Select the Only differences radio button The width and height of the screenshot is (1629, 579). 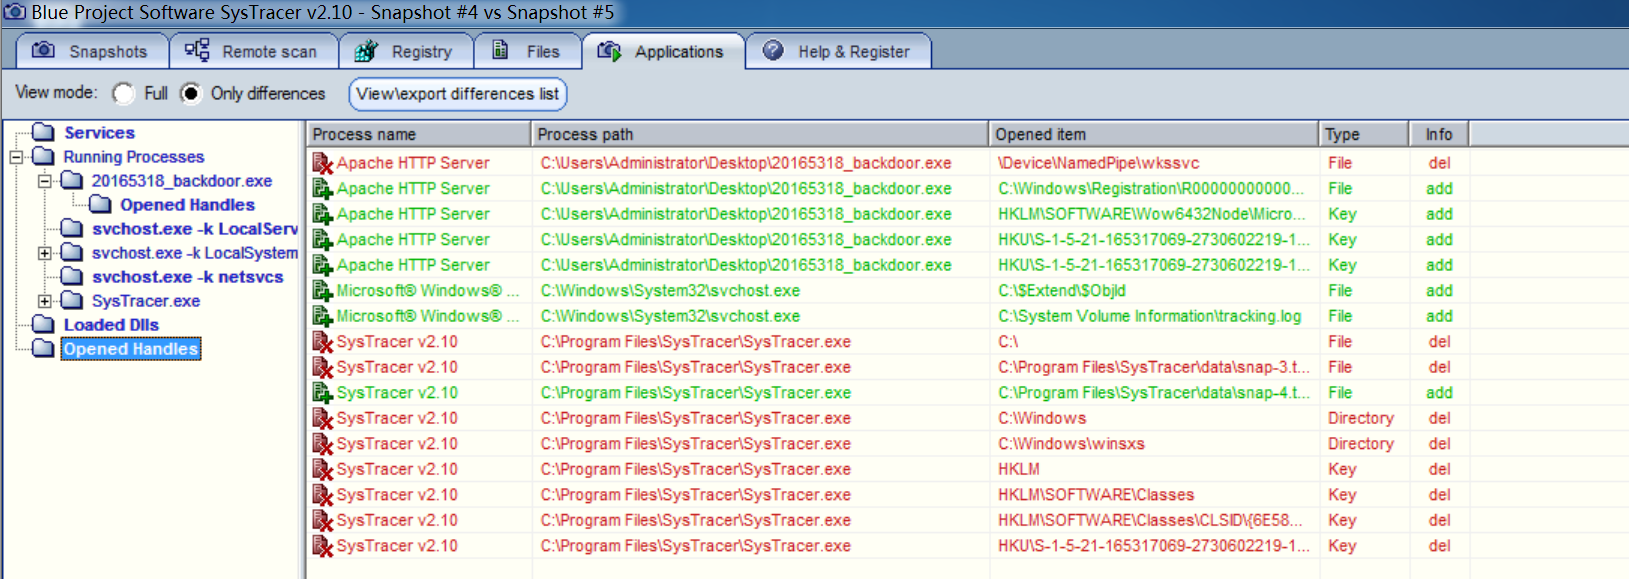tap(190, 94)
